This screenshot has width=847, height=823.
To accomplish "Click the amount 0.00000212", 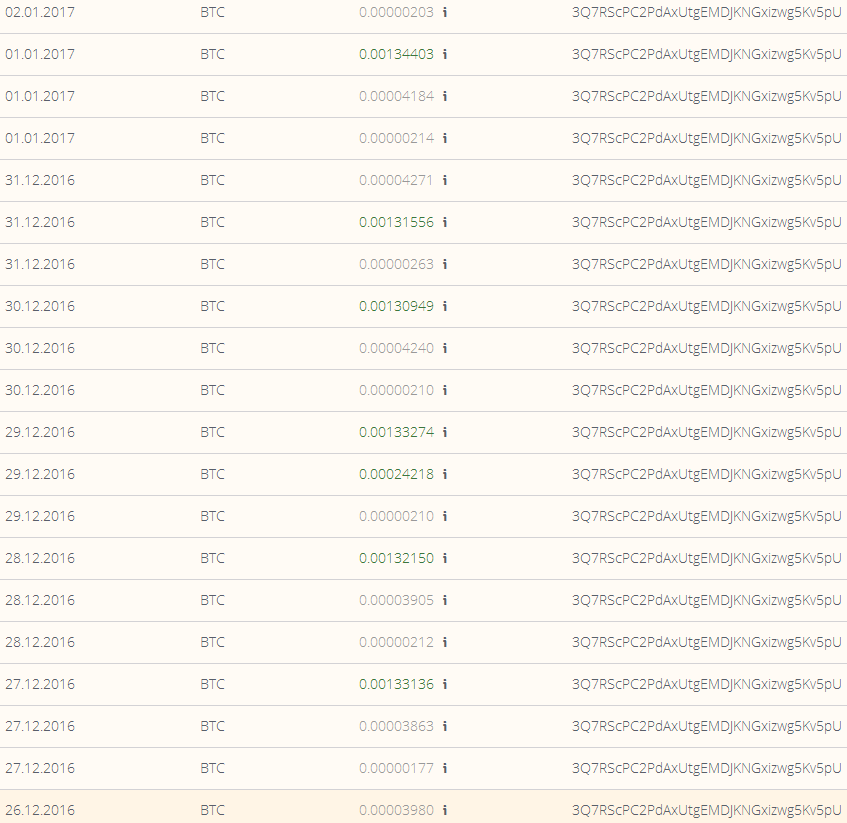I will click(x=396, y=642).
